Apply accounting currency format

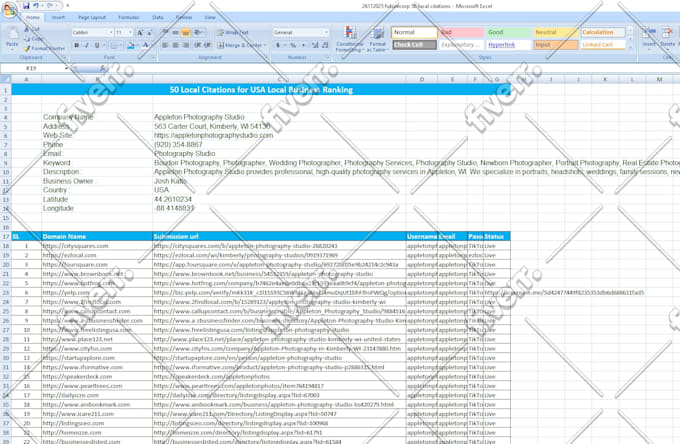pyautogui.click(x=278, y=45)
